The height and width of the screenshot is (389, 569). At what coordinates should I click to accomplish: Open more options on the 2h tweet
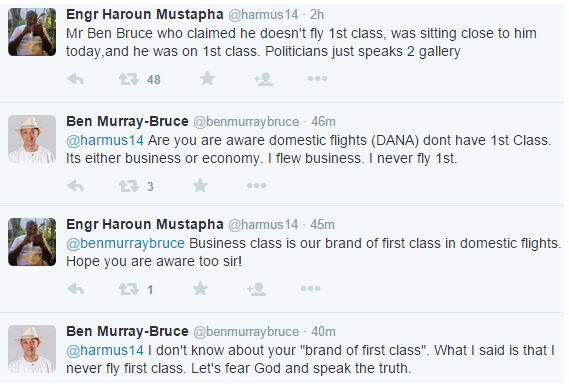pyautogui.click(x=318, y=78)
